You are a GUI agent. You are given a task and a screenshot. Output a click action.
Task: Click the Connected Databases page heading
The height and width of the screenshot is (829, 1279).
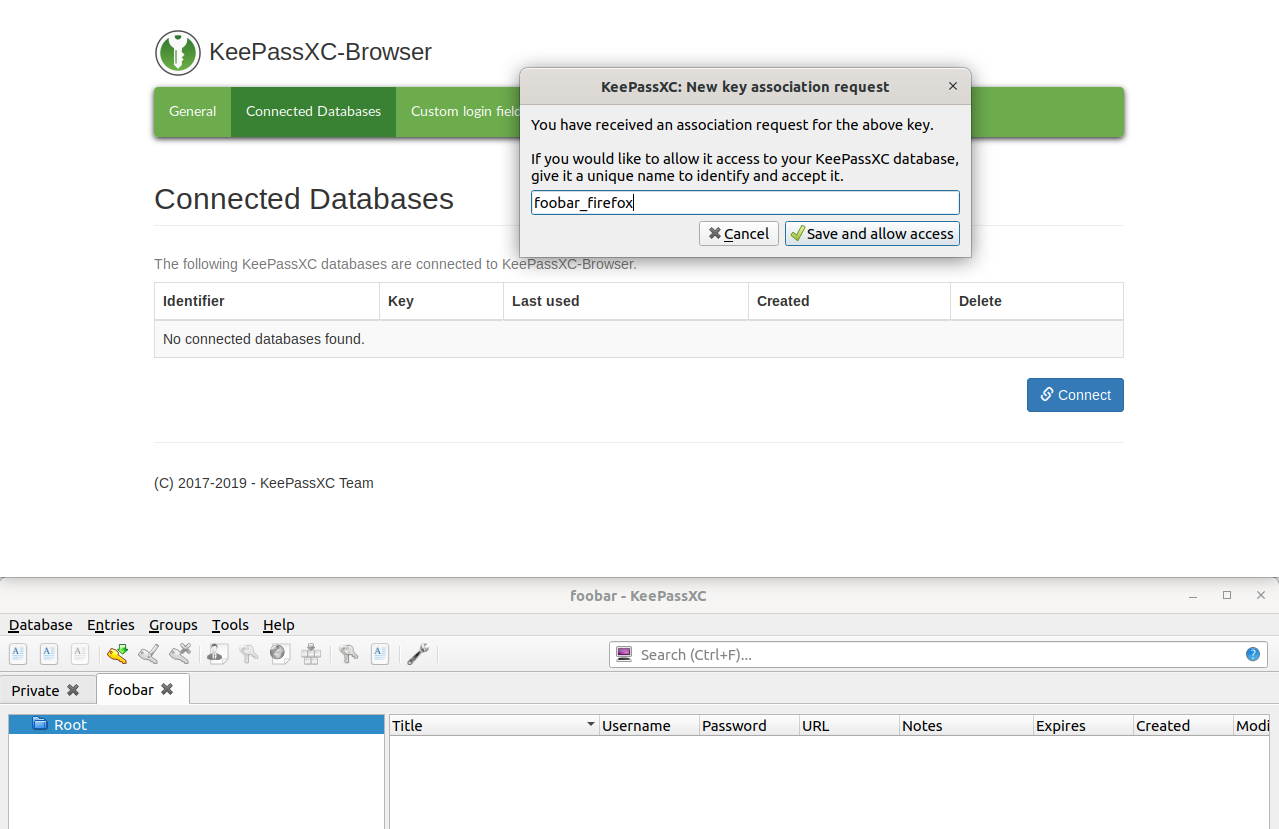pyautogui.click(x=304, y=198)
